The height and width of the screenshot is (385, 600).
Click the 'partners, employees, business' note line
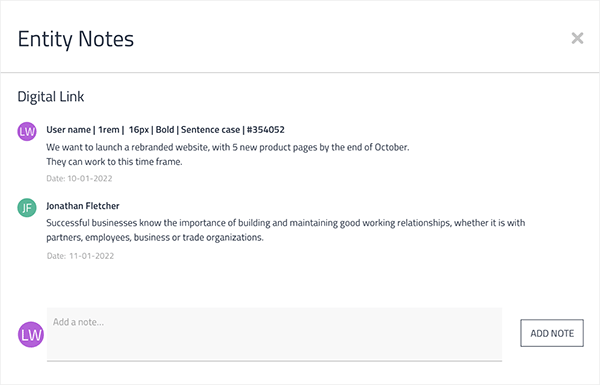[x=155, y=238]
